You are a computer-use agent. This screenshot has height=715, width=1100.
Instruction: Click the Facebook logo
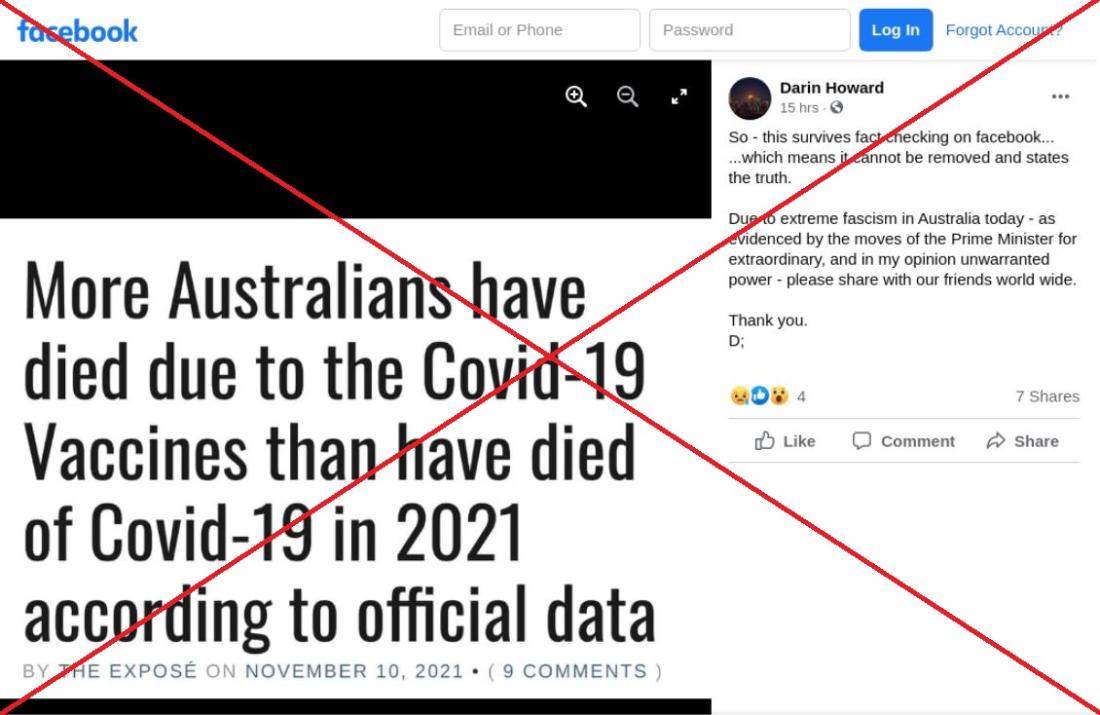[x=77, y=31]
